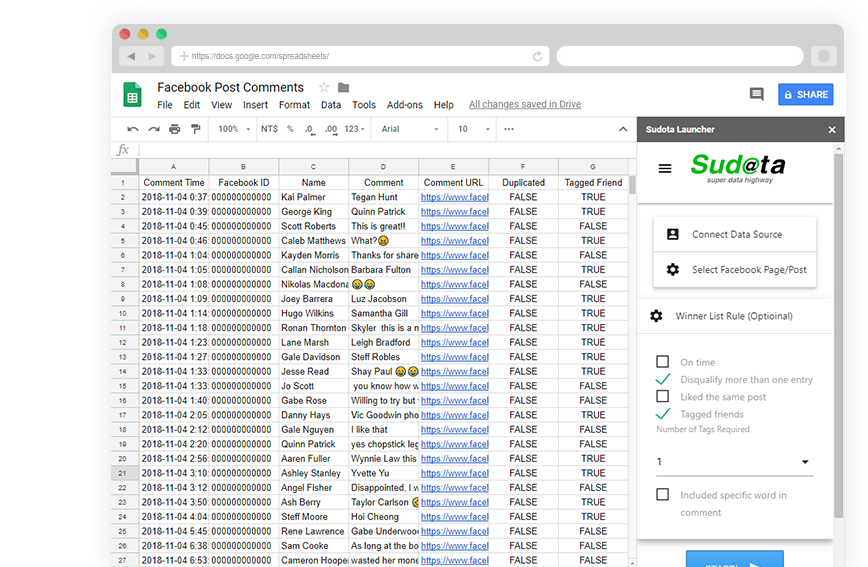Select the paint format tool
868x567 pixels.
pos(195,129)
